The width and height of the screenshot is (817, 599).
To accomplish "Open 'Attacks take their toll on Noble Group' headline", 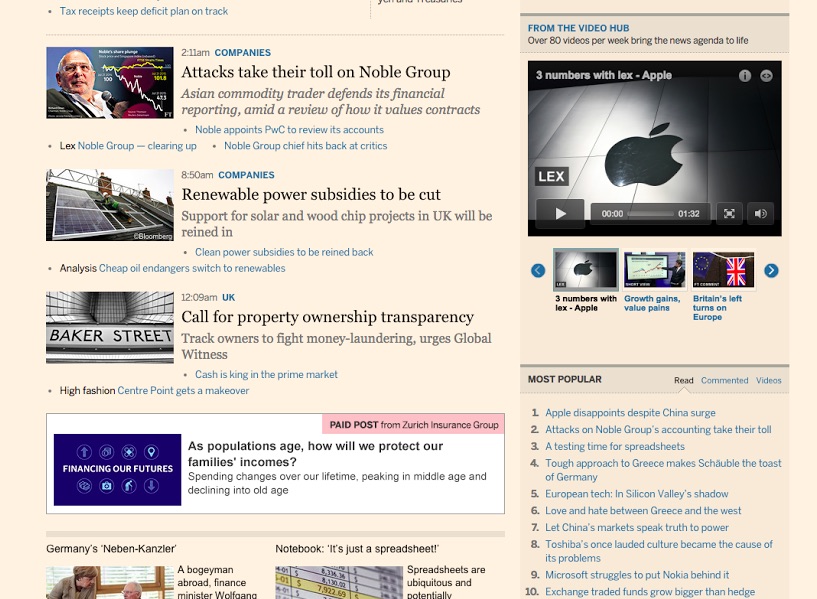I will (315, 72).
